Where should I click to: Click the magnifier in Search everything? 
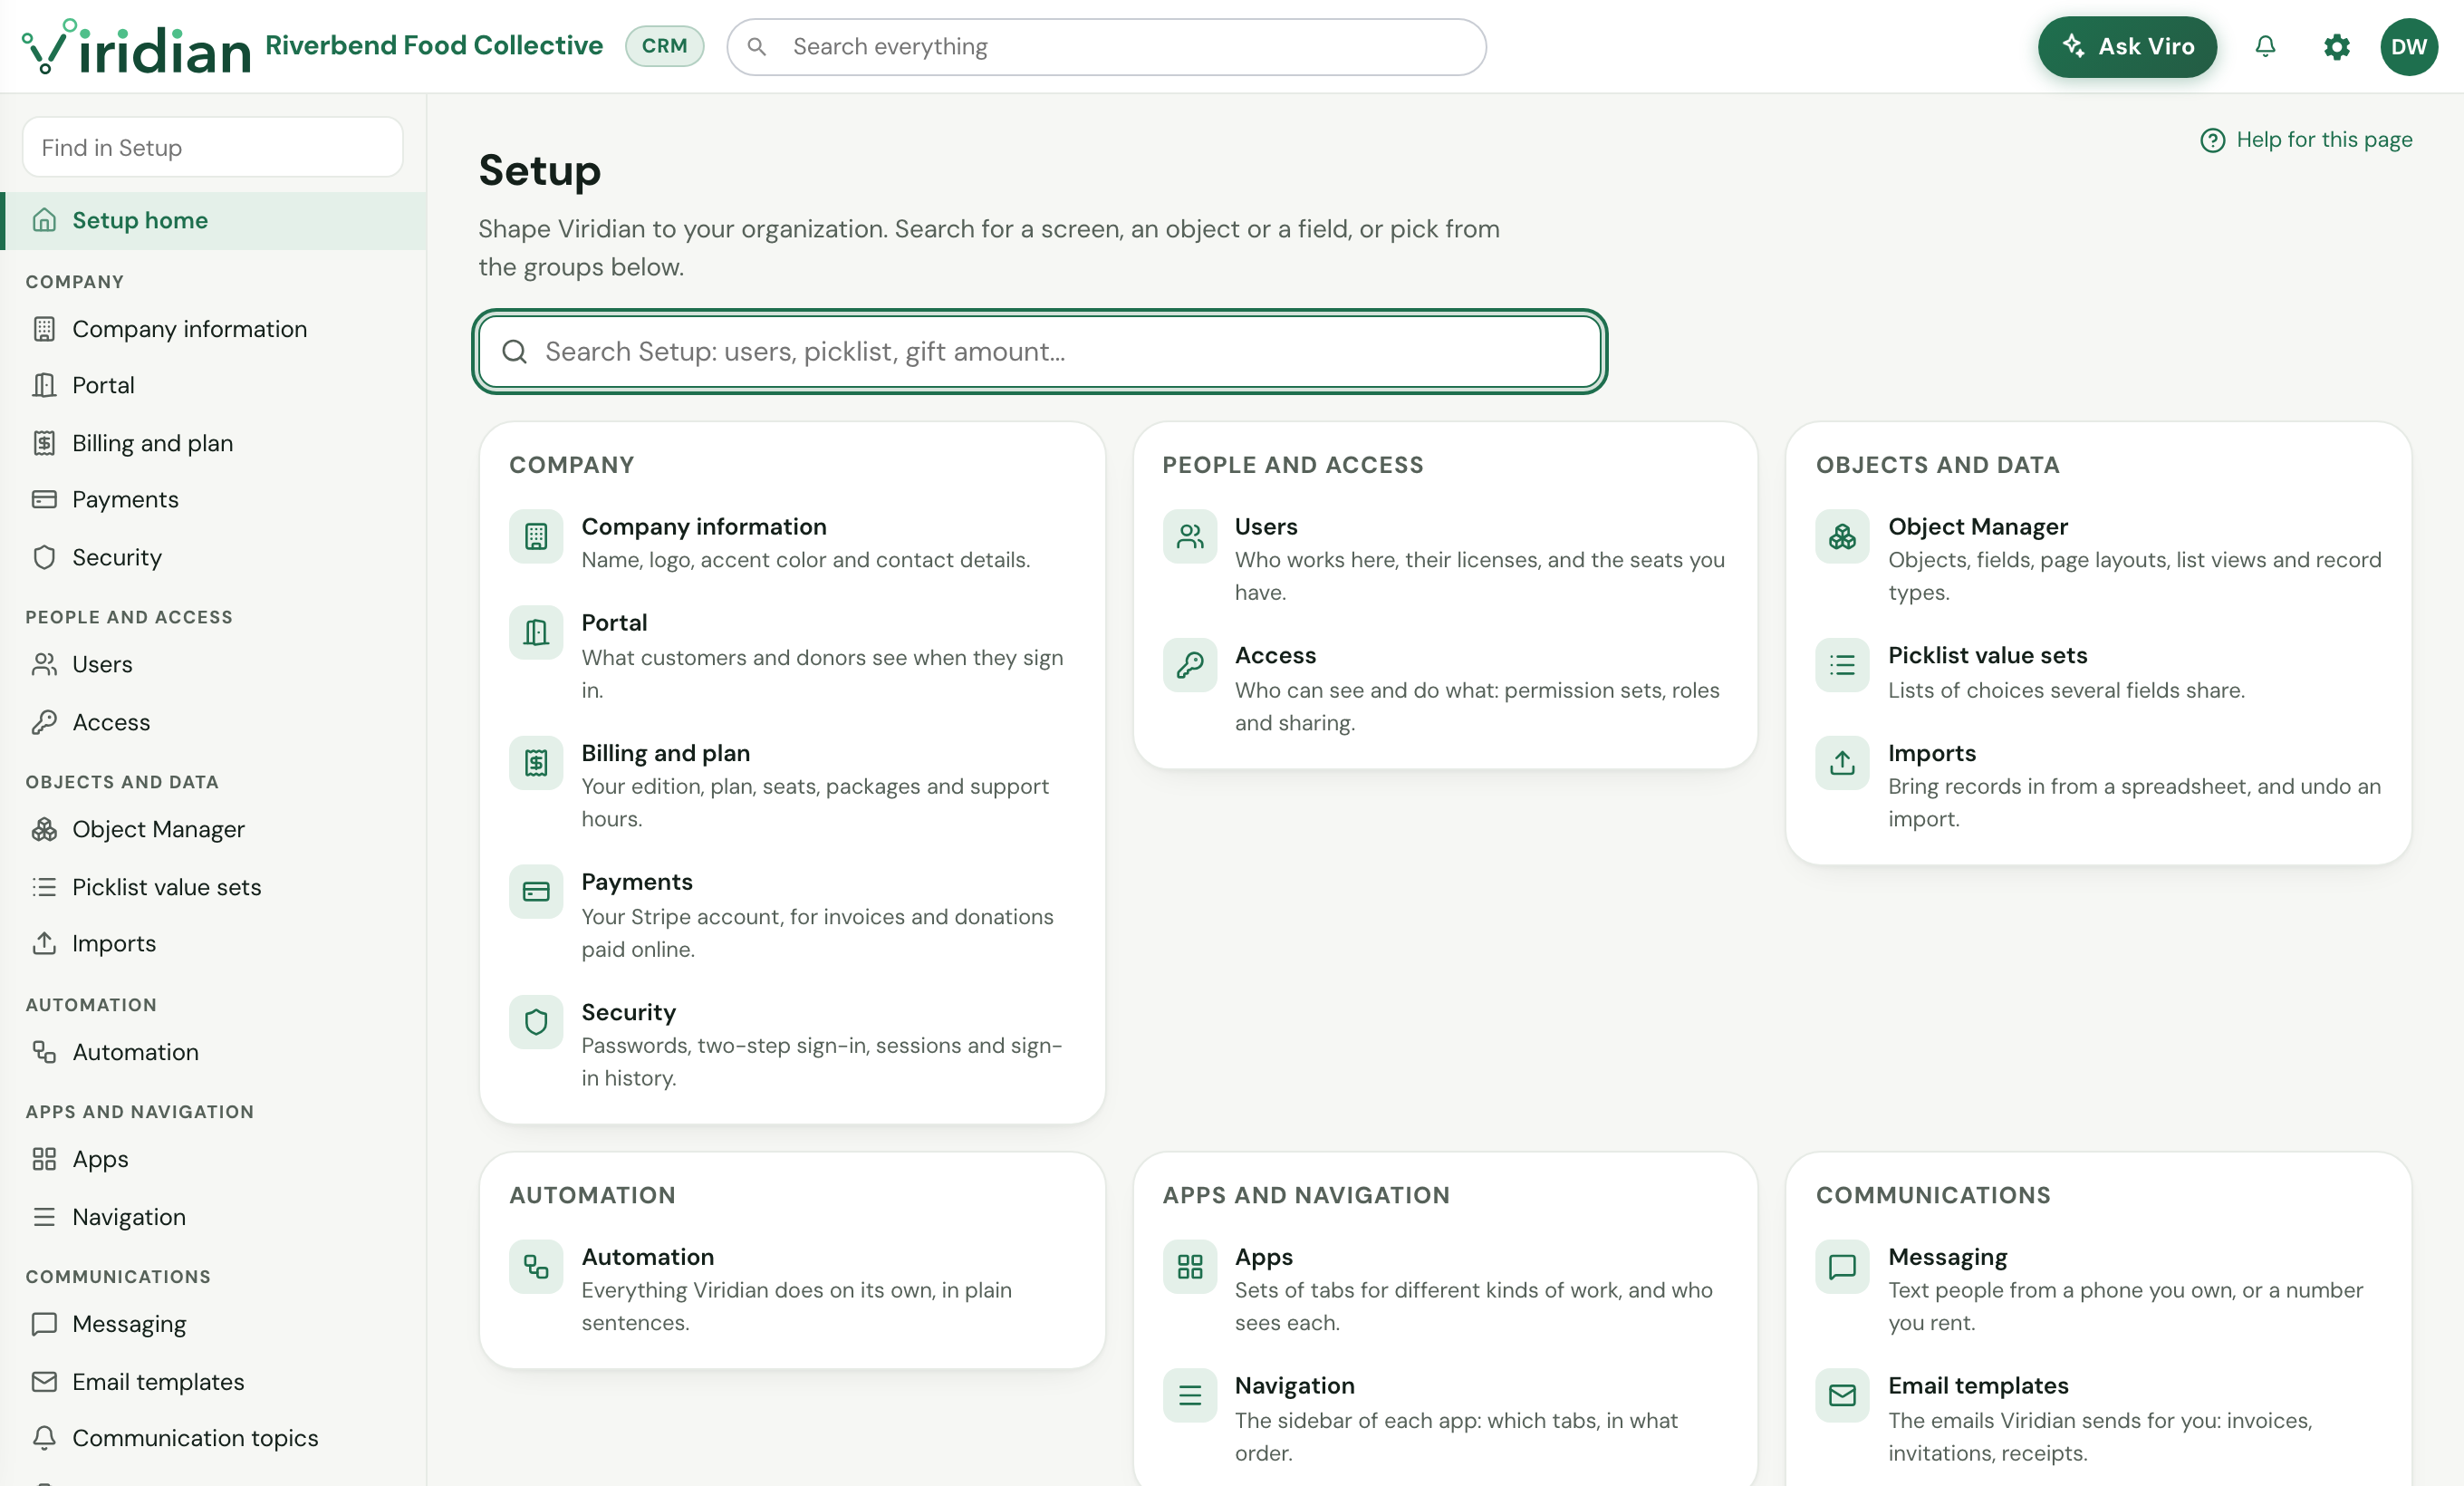tap(757, 47)
